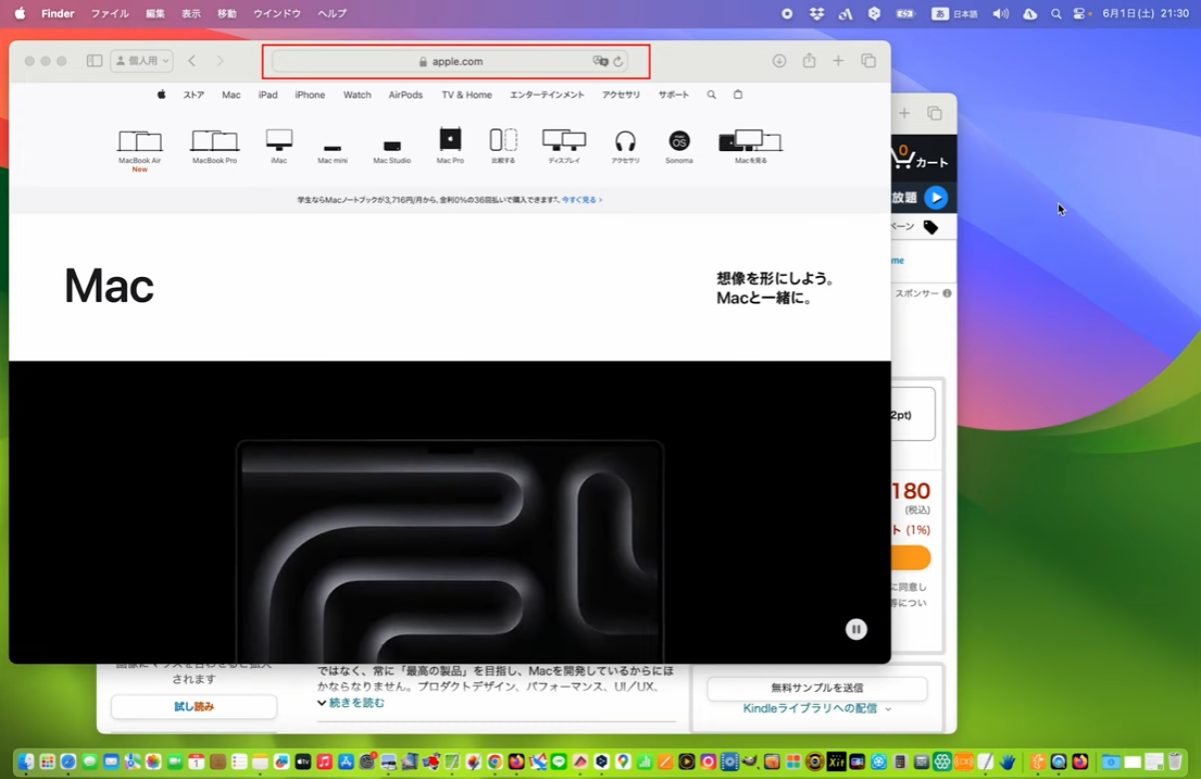Image resolution: width=1201 pixels, height=779 pixels.
Task: Open the shopping bag on apple.com
Action: click(738, 95)
